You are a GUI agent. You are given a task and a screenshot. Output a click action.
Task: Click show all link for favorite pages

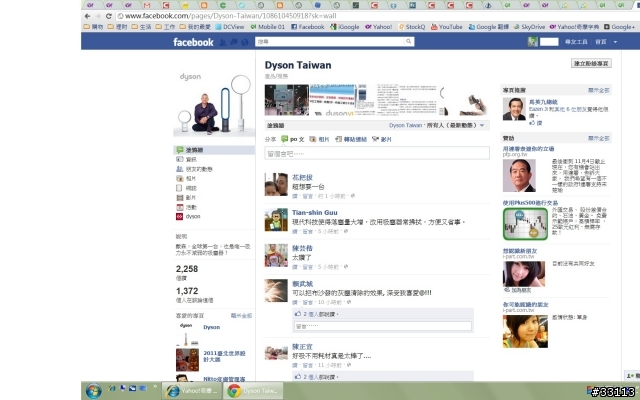point(241,316)
